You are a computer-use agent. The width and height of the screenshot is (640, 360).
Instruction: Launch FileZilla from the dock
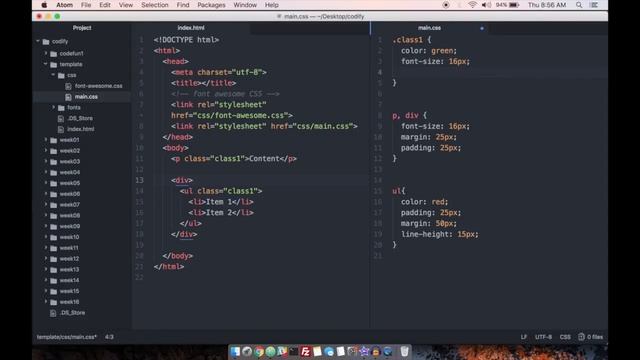(305, 351)
